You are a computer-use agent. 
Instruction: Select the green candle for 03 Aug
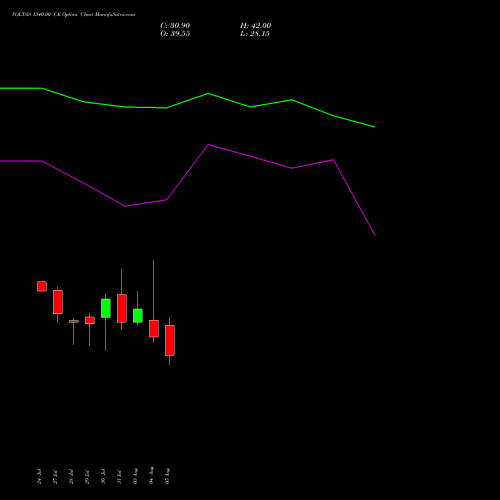click(138, 316)
